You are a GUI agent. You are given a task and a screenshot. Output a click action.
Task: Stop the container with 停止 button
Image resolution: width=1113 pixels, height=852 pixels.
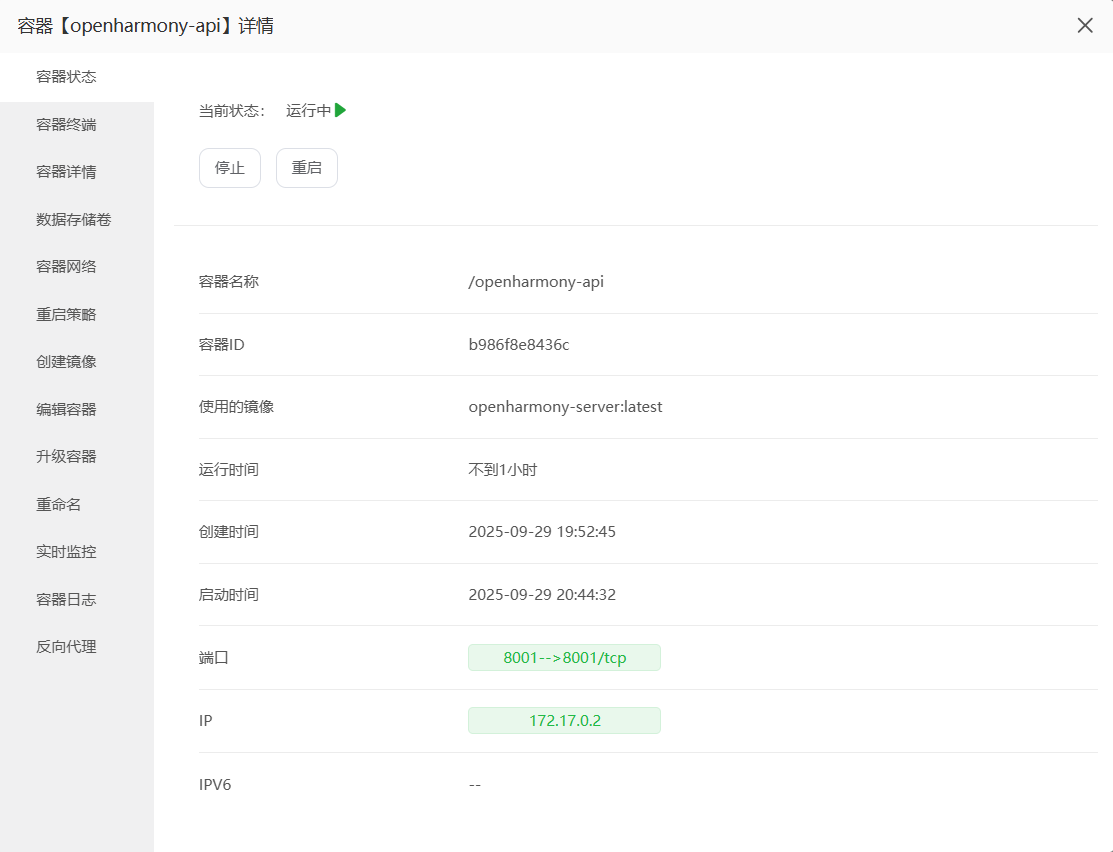pyautogui.click(x=230, y=168)
